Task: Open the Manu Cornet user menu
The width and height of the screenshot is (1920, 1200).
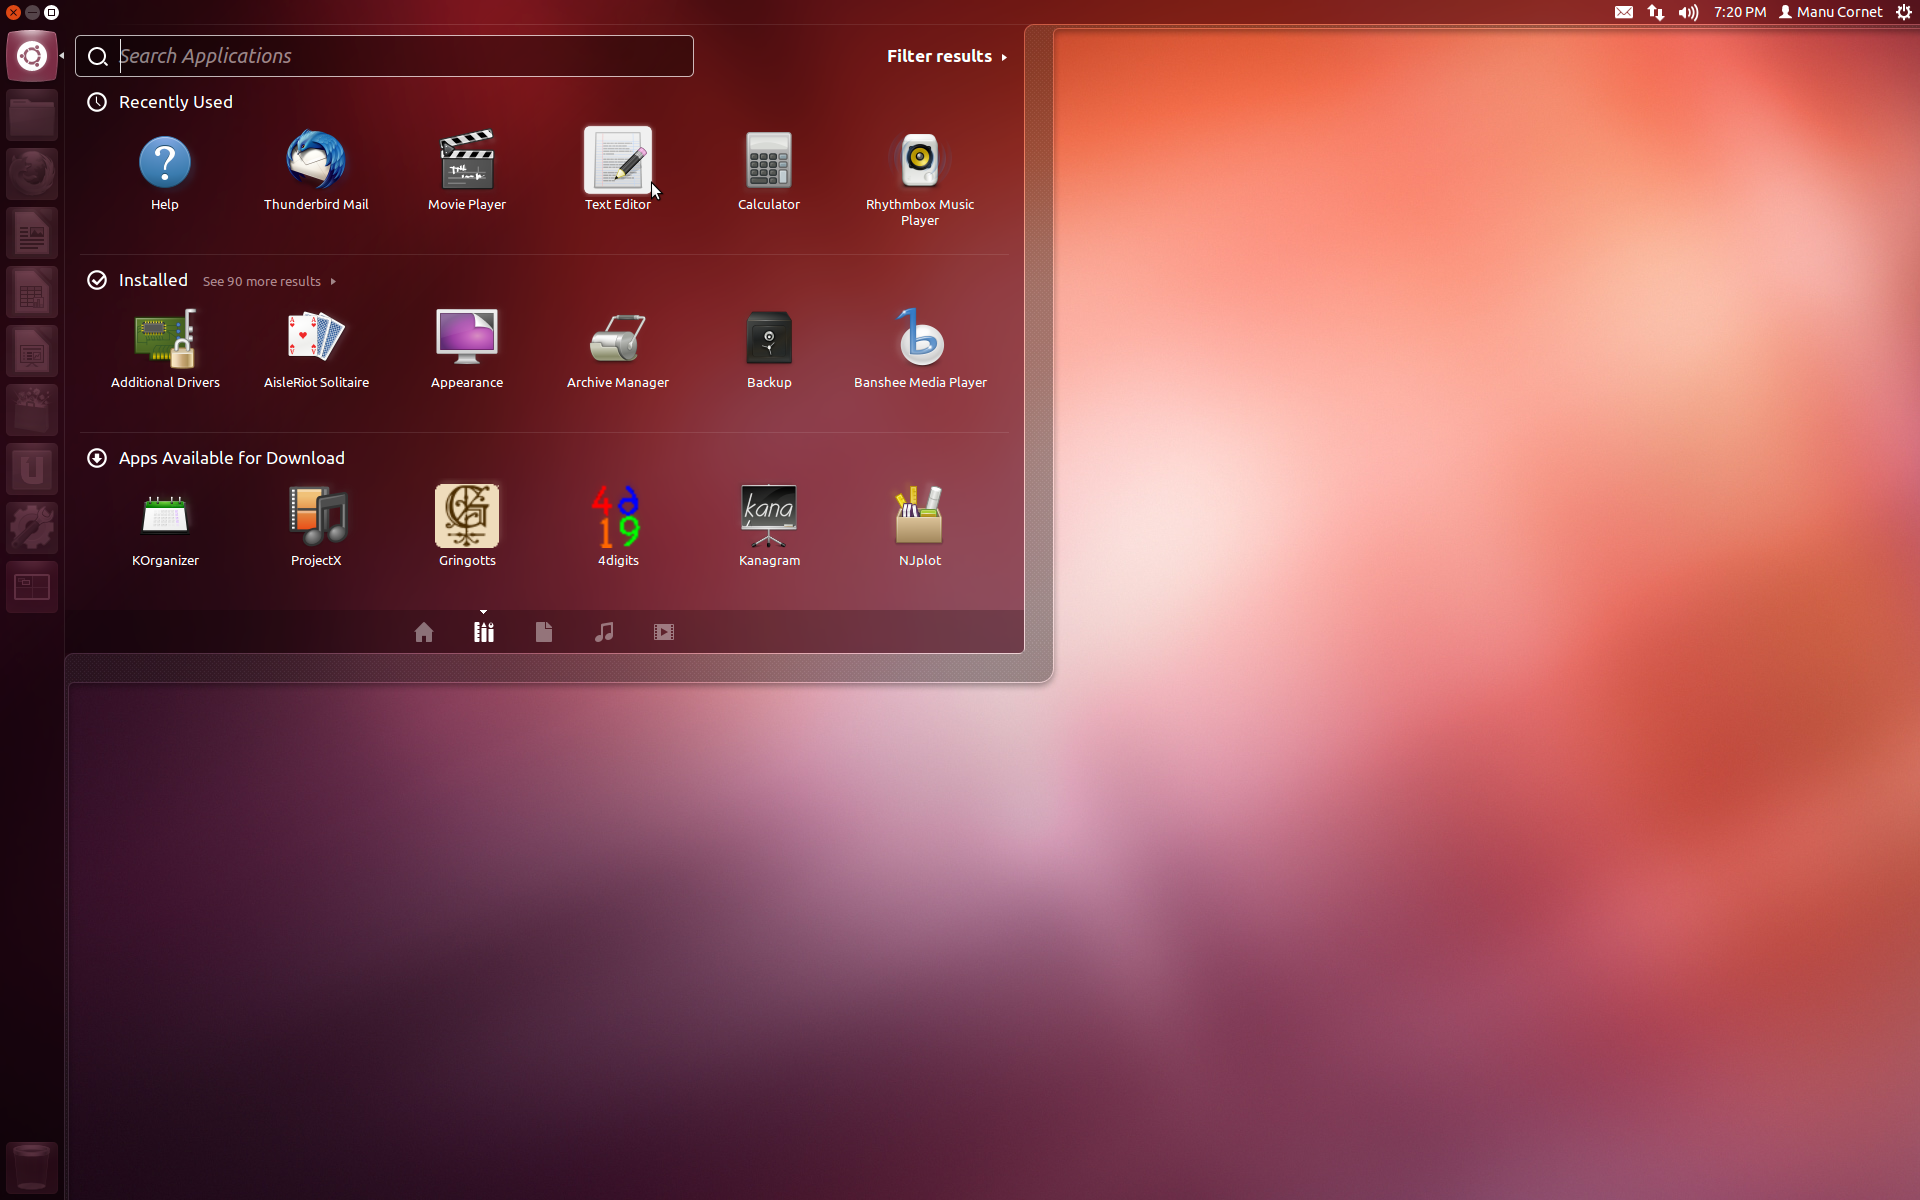Action: pos(1830,12)
